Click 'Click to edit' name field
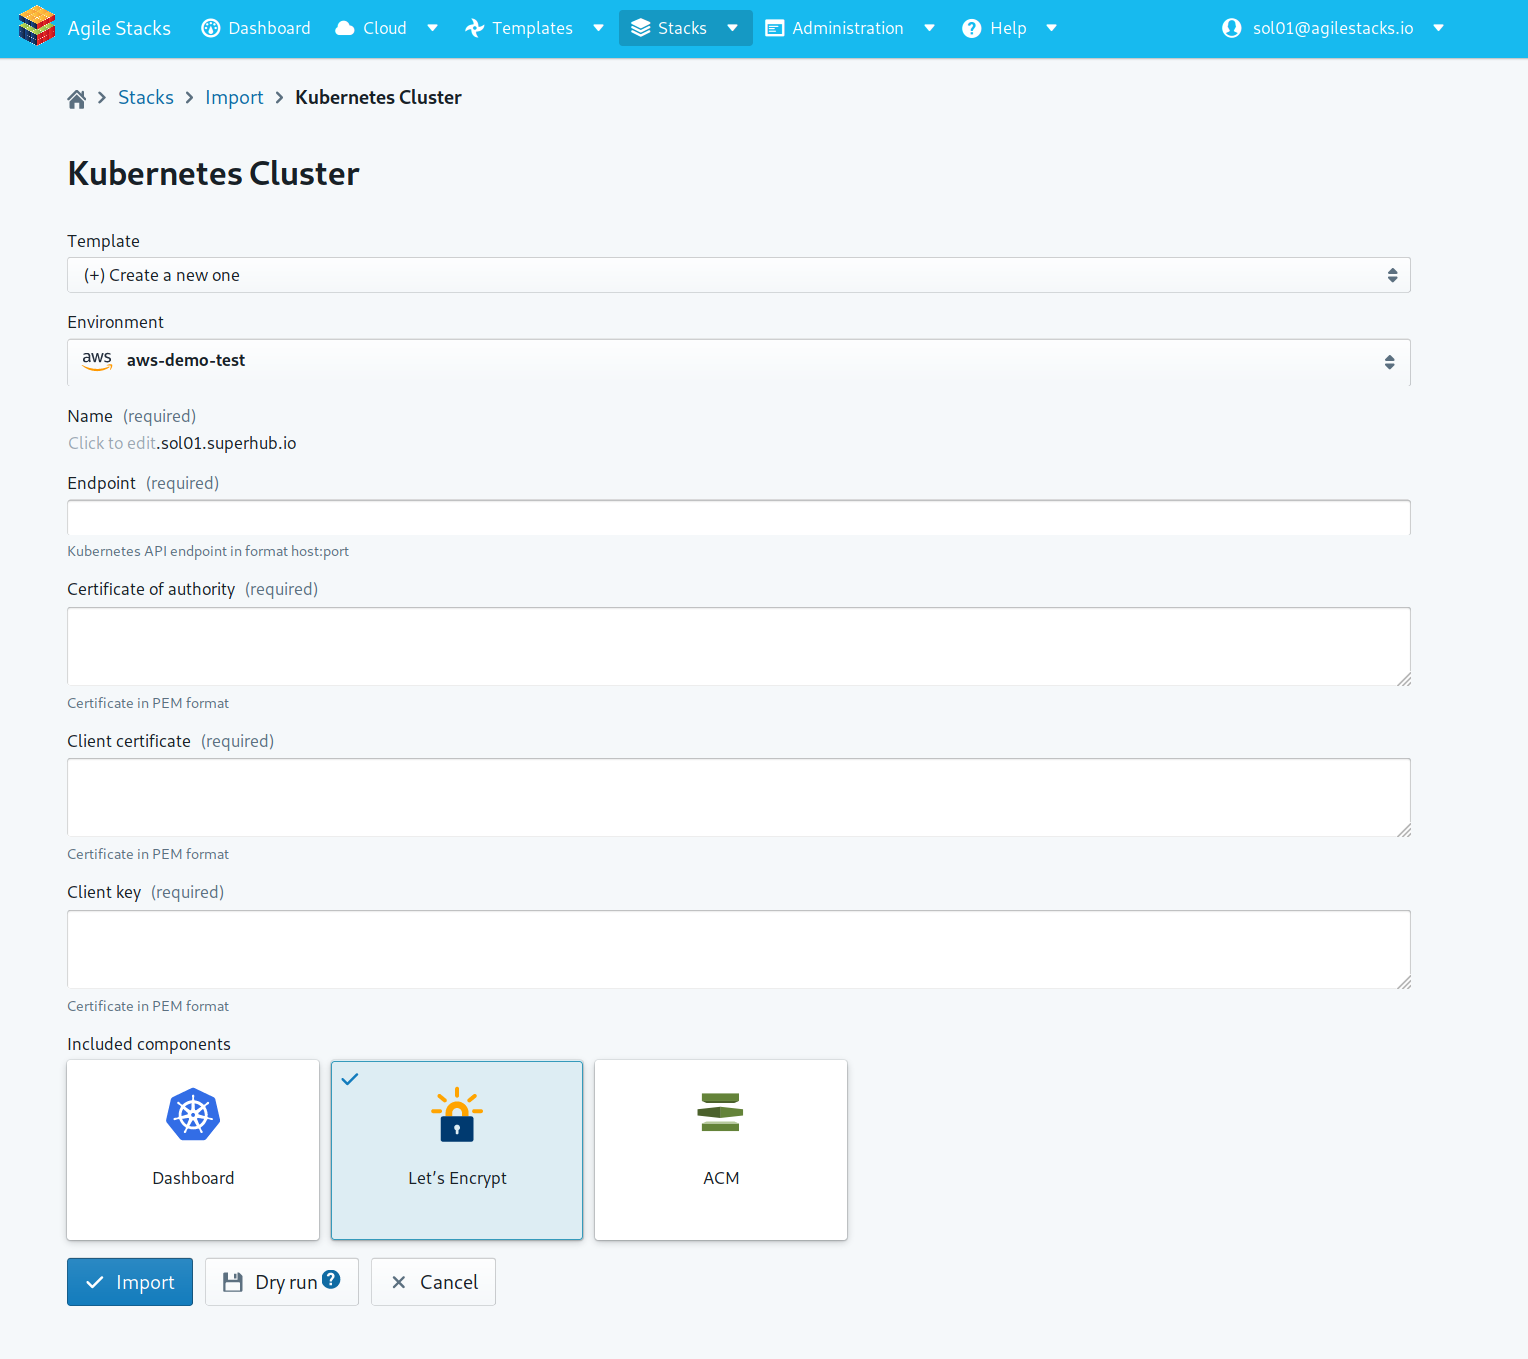Viewport: 1528px width, 1359px height. pyautogui.click(x=112, y=443)
